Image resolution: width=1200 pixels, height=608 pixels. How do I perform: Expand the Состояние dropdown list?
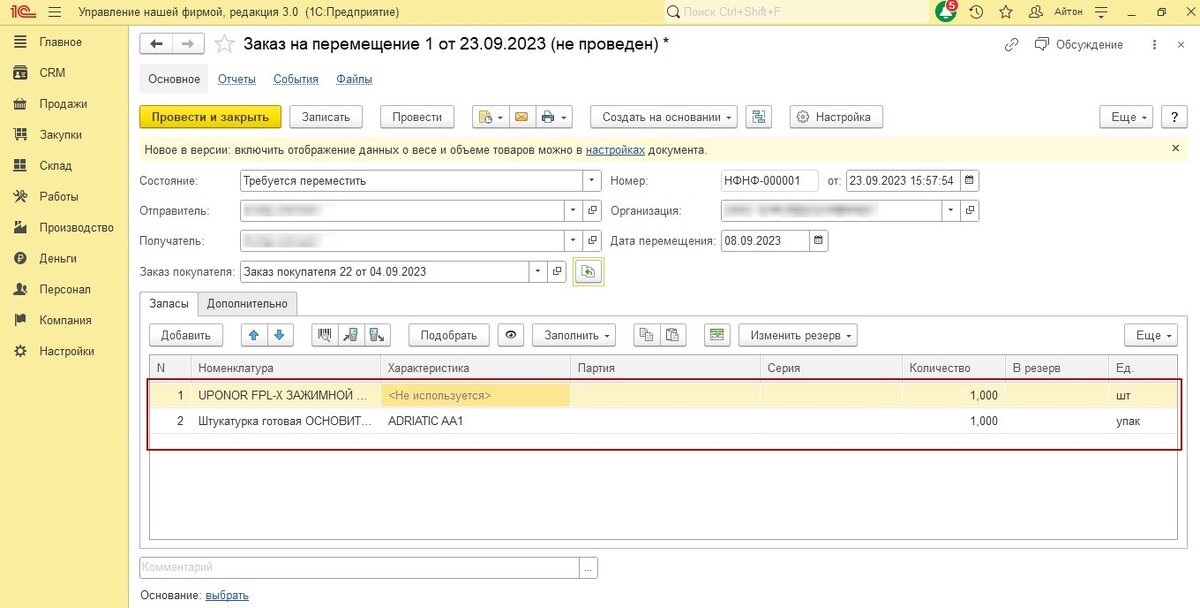[x=590, y=181]
